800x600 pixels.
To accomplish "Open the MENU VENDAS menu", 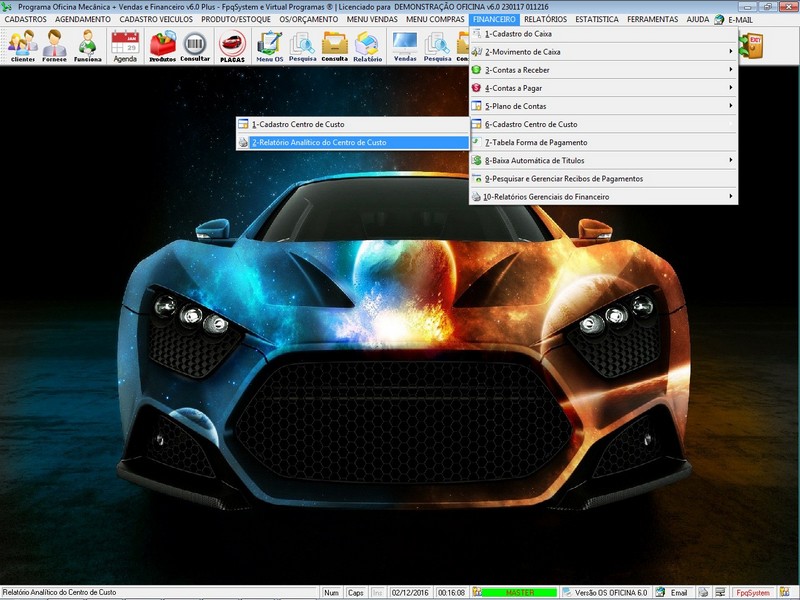I will point(372,19).
